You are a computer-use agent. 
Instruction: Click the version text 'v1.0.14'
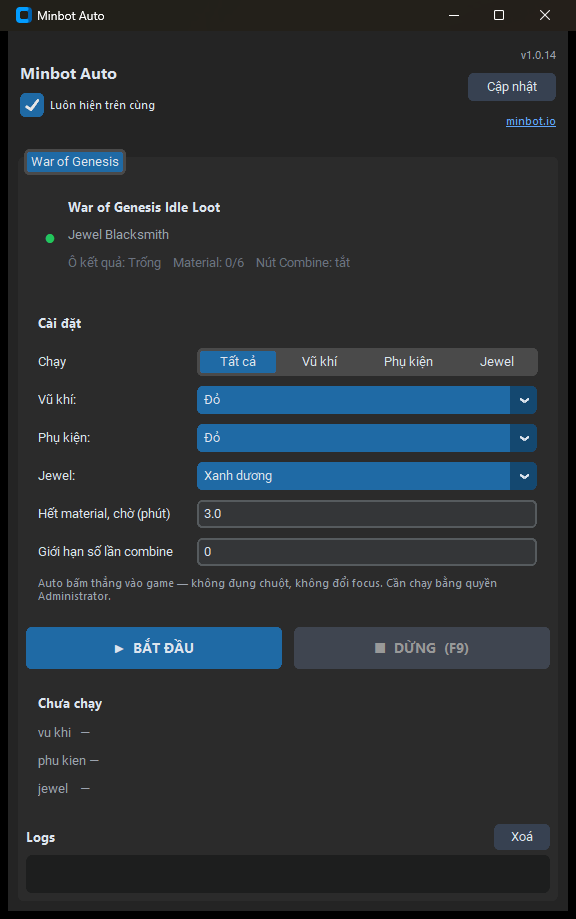[x=538, y=55]
